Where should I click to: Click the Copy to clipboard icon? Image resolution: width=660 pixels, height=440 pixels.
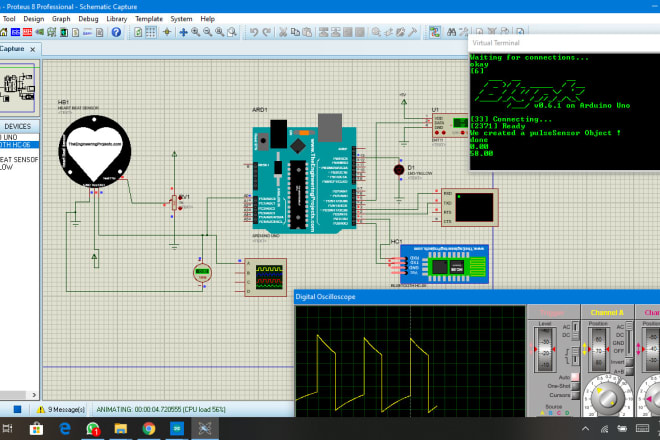pos(295,32)
